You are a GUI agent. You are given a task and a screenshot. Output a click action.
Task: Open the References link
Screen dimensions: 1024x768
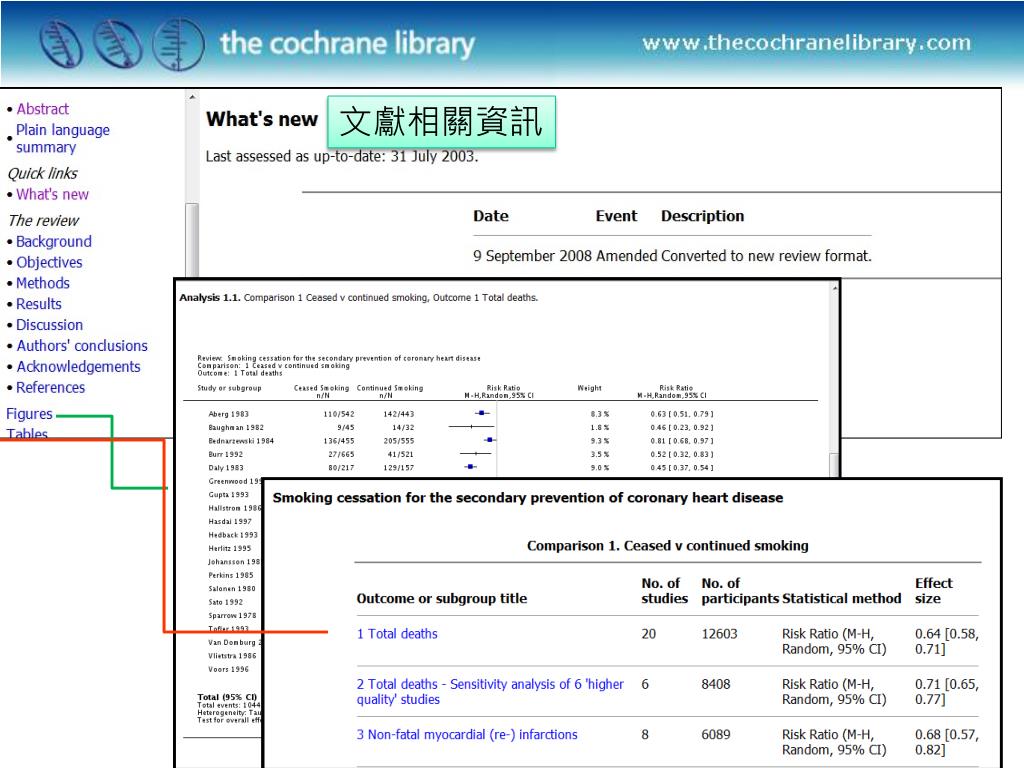(x=50, y=388)
